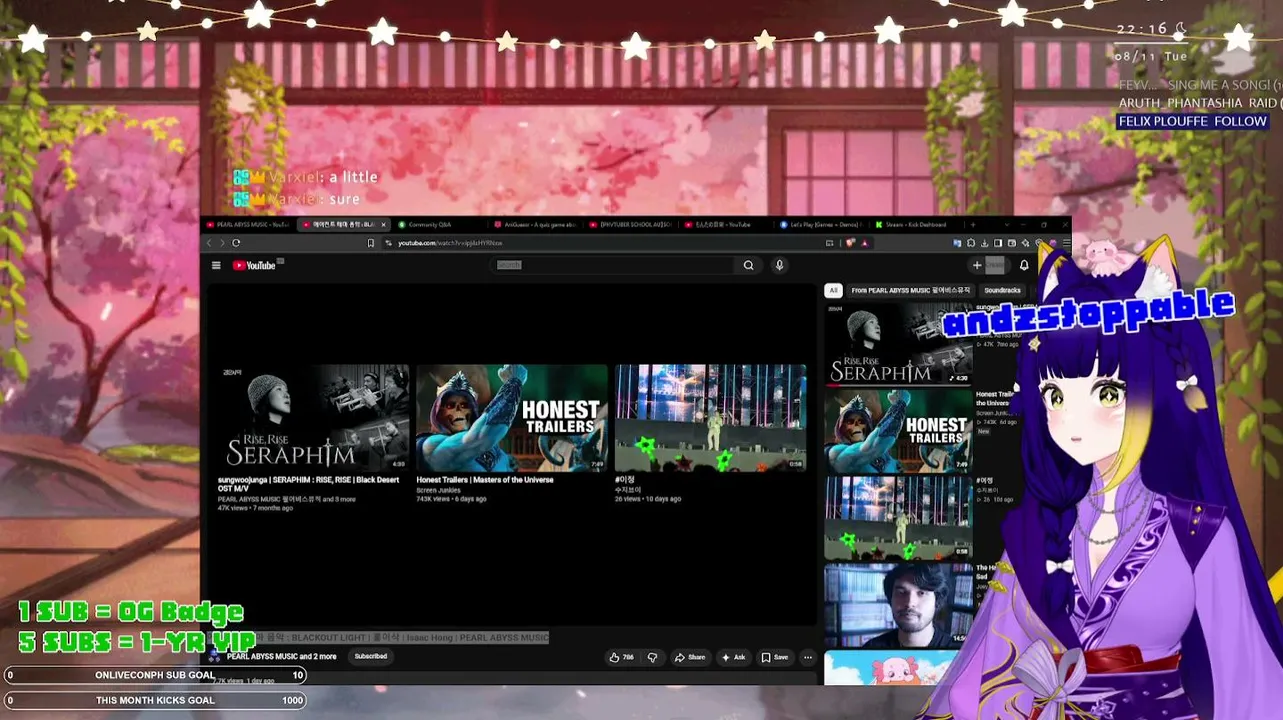This screenshot has width=1283, height=720.
Task: Select the youtube.com address bar URL
Action: click(x=450, y=243)
